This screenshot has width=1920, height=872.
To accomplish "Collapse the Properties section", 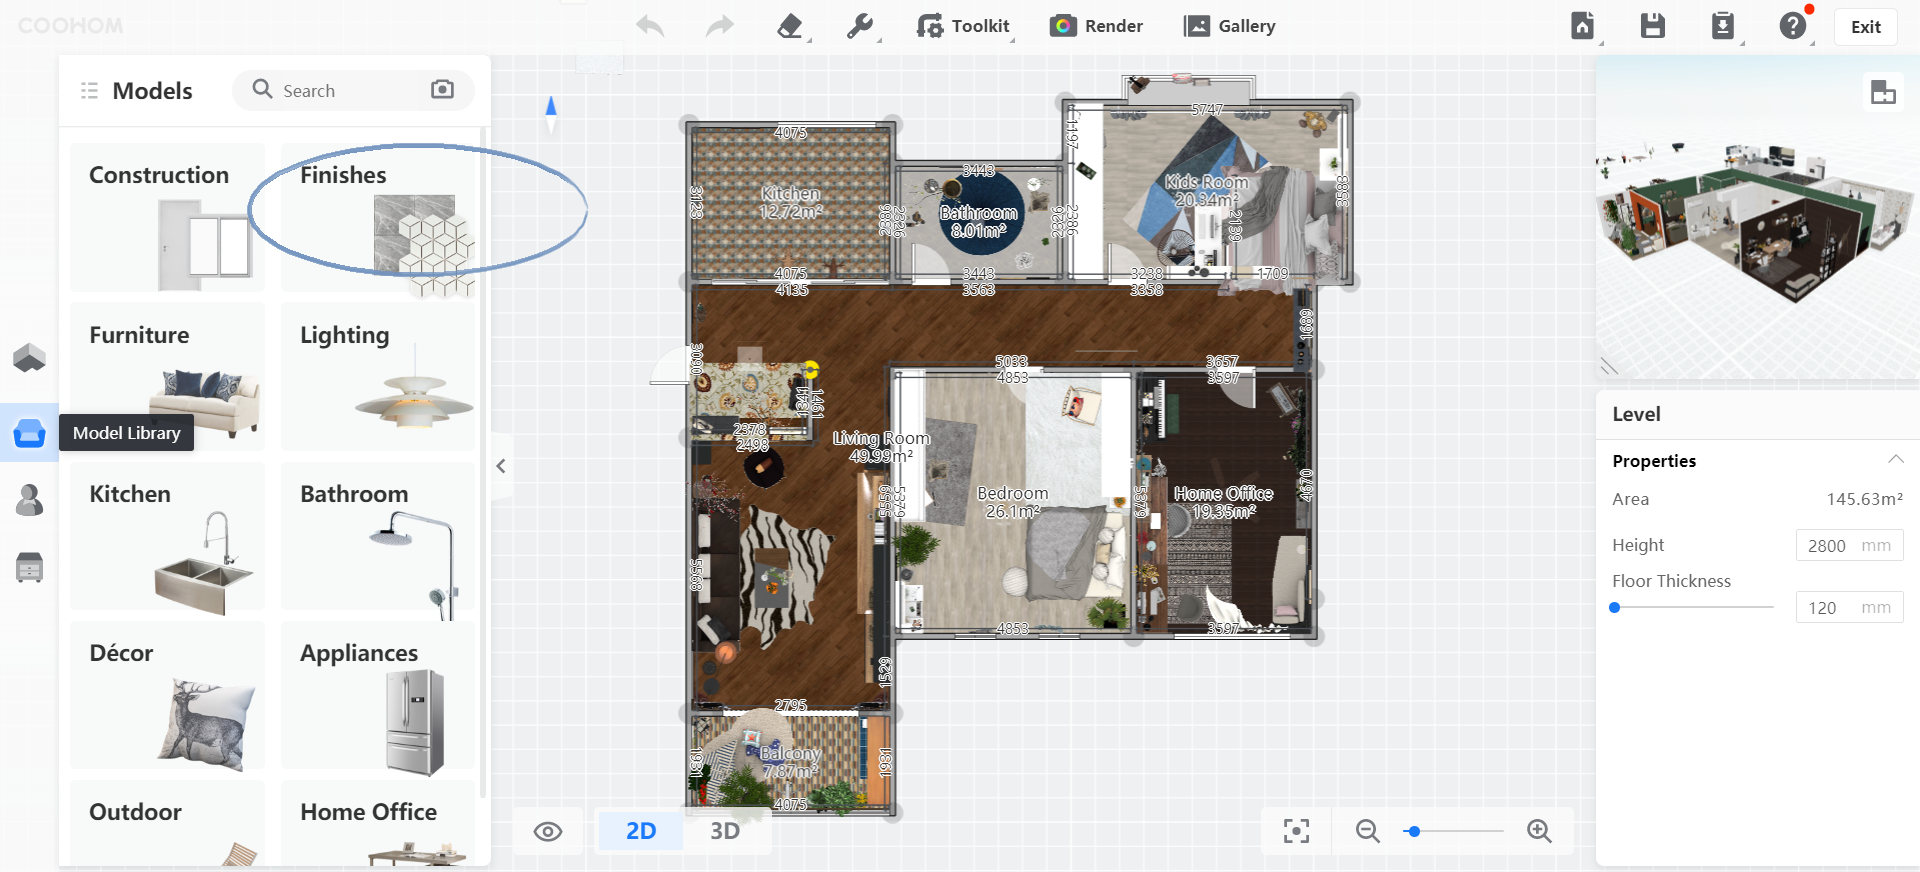I will (1895, 460).
